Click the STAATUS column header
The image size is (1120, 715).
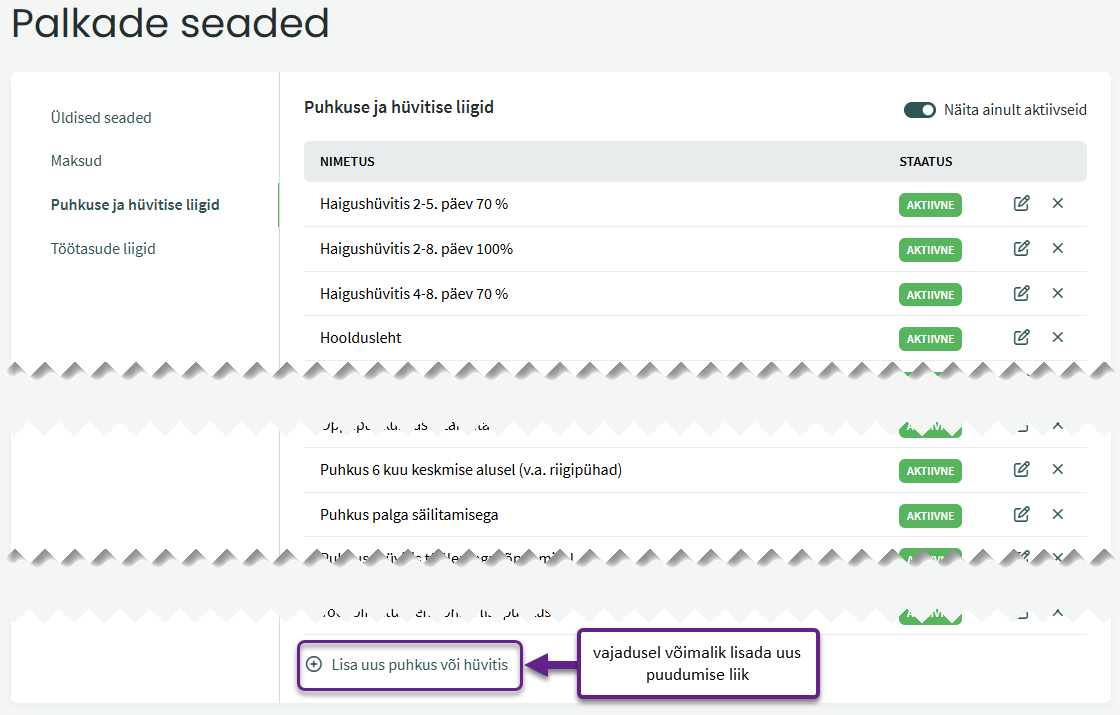tap(925, 162)
